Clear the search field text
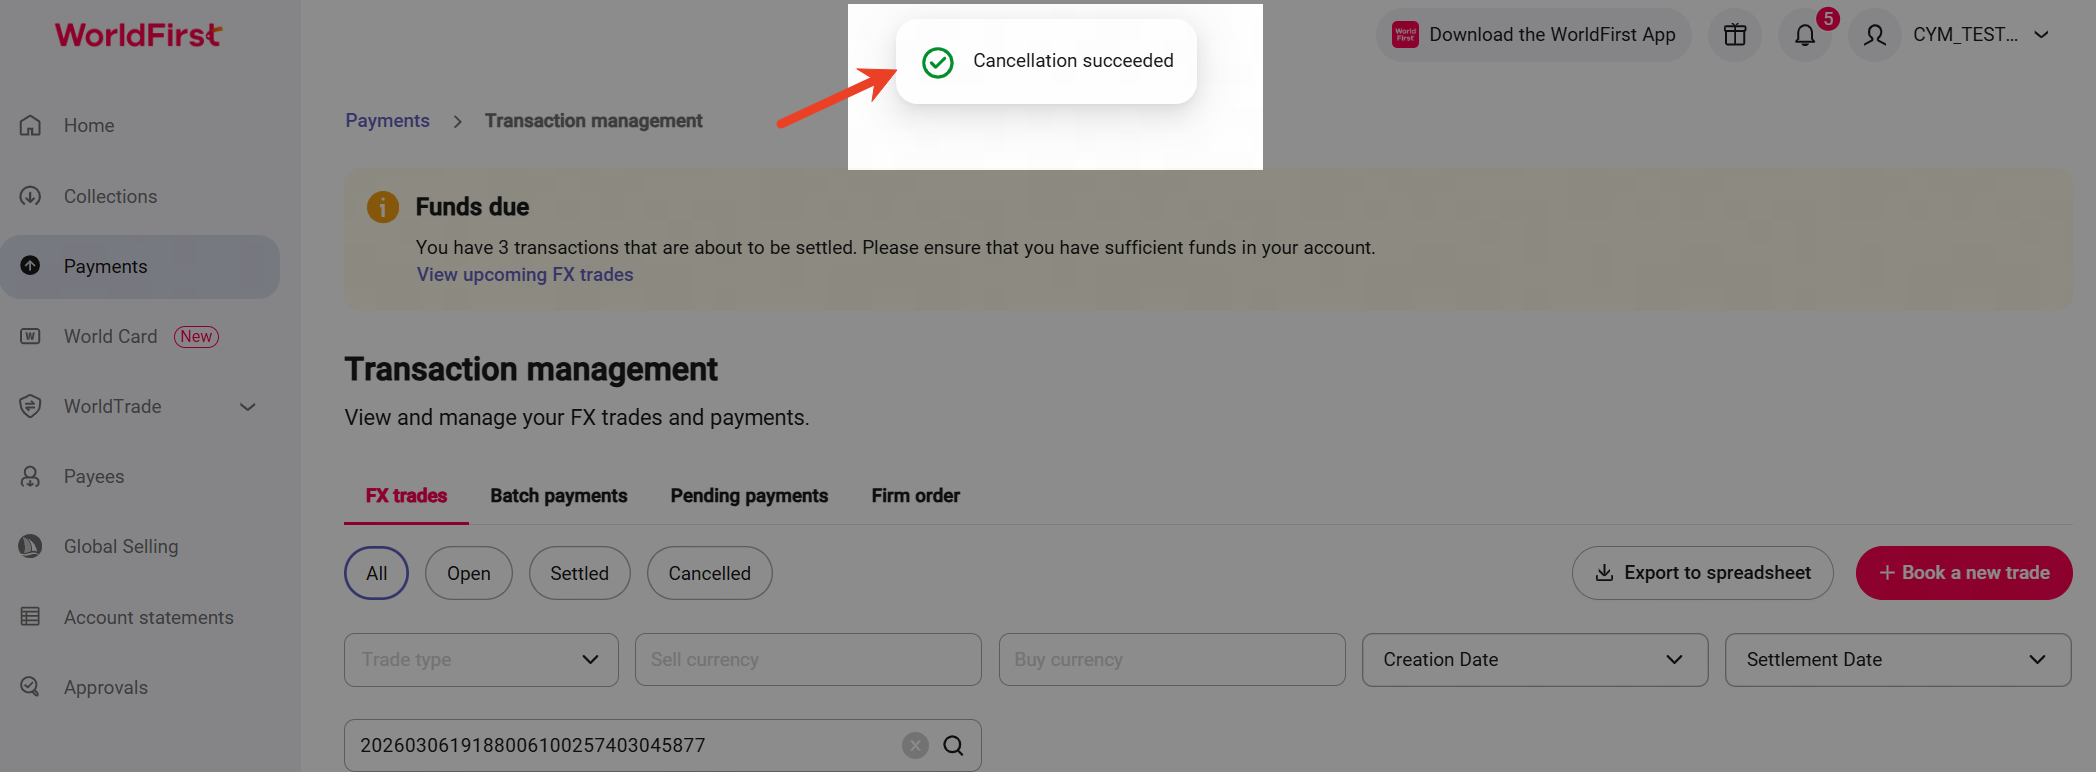This screenshot has width=2096, height=772. coord(915,745)
